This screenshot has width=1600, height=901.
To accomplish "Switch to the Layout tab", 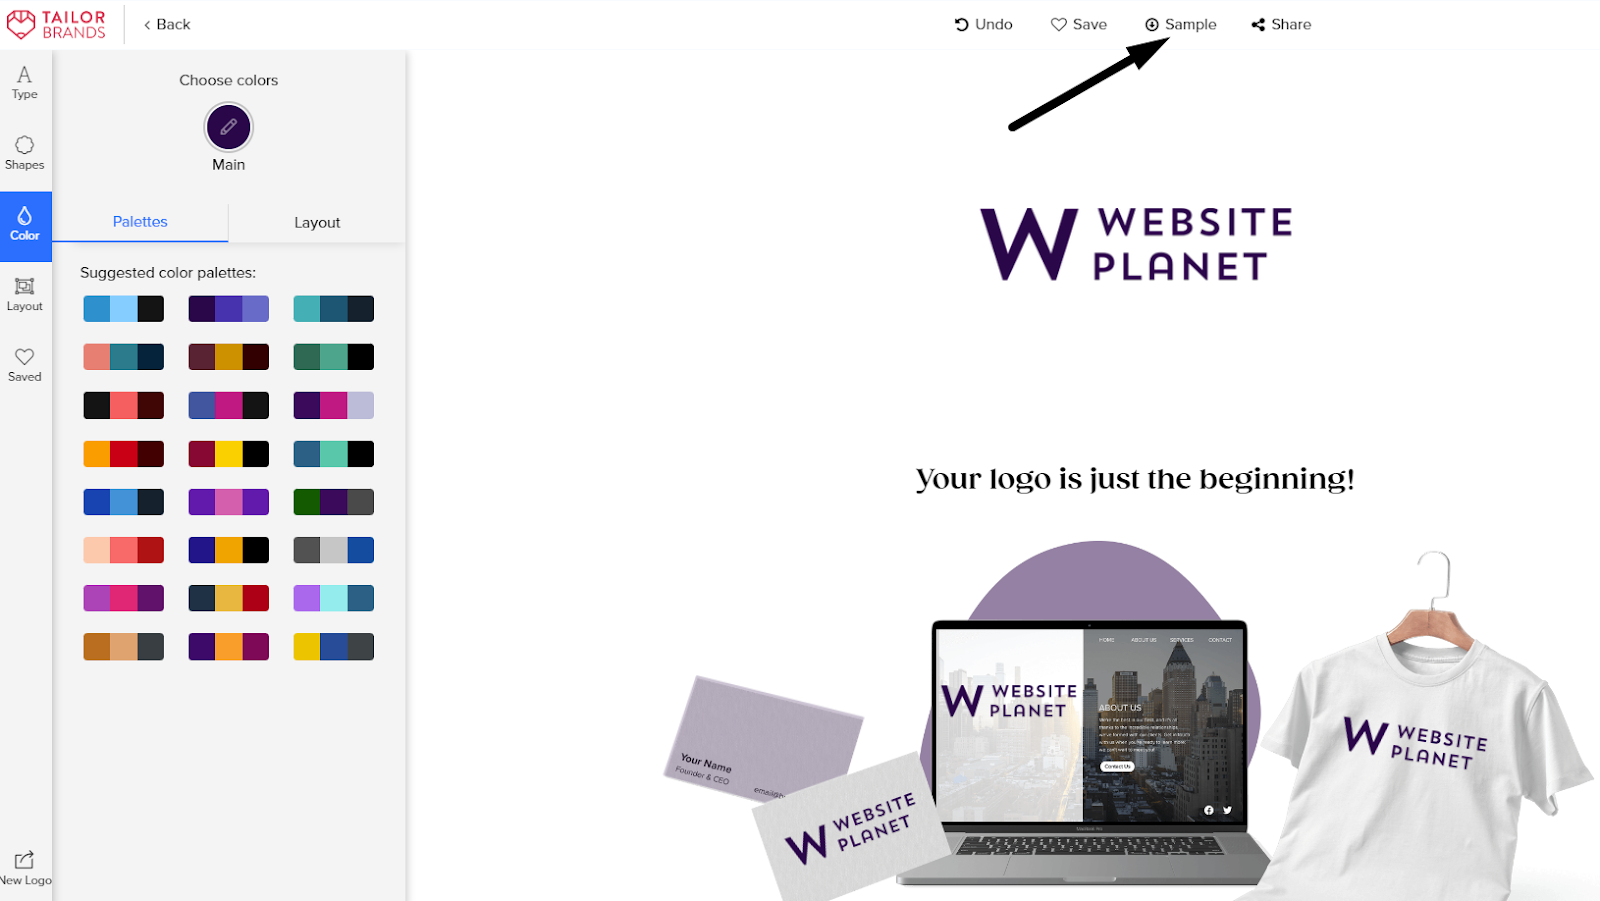I will (317, 222).
